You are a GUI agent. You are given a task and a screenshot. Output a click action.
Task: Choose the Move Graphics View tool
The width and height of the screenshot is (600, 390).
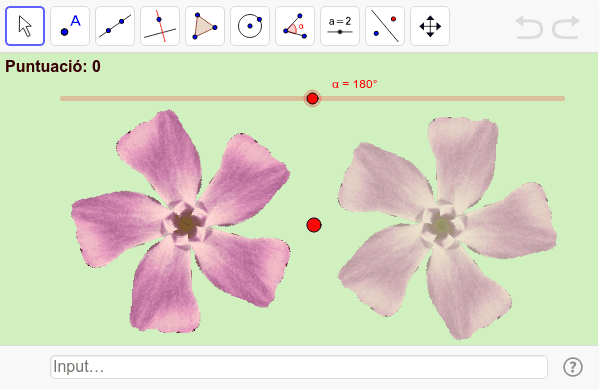click(x=430, y=26)
